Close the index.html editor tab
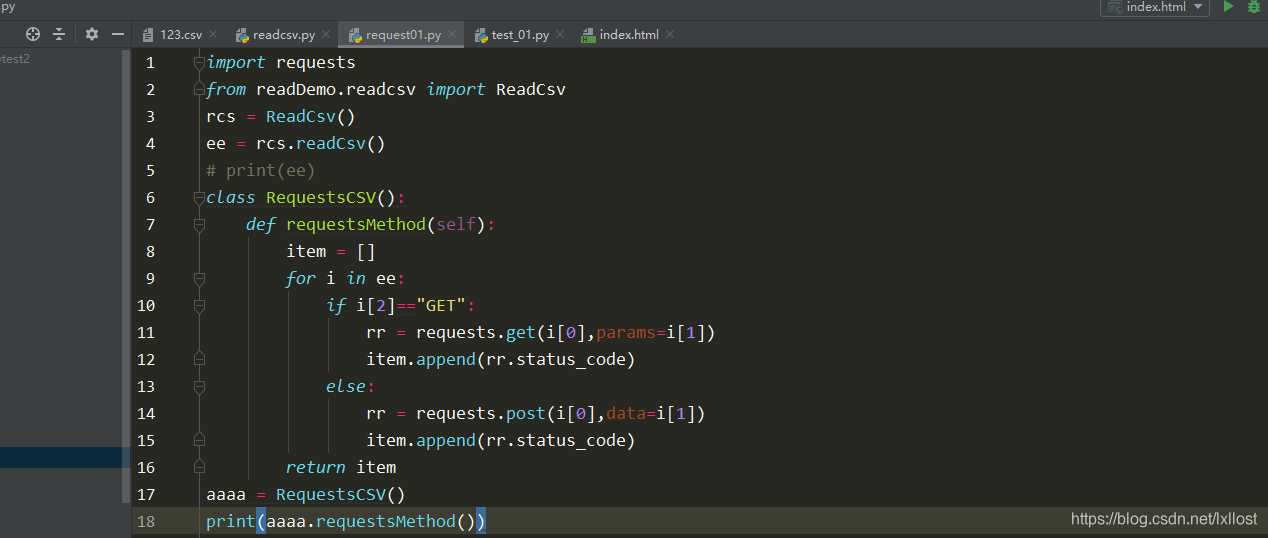The height and width of the screenshot is (538, 1268). click(x=669, y=35)
